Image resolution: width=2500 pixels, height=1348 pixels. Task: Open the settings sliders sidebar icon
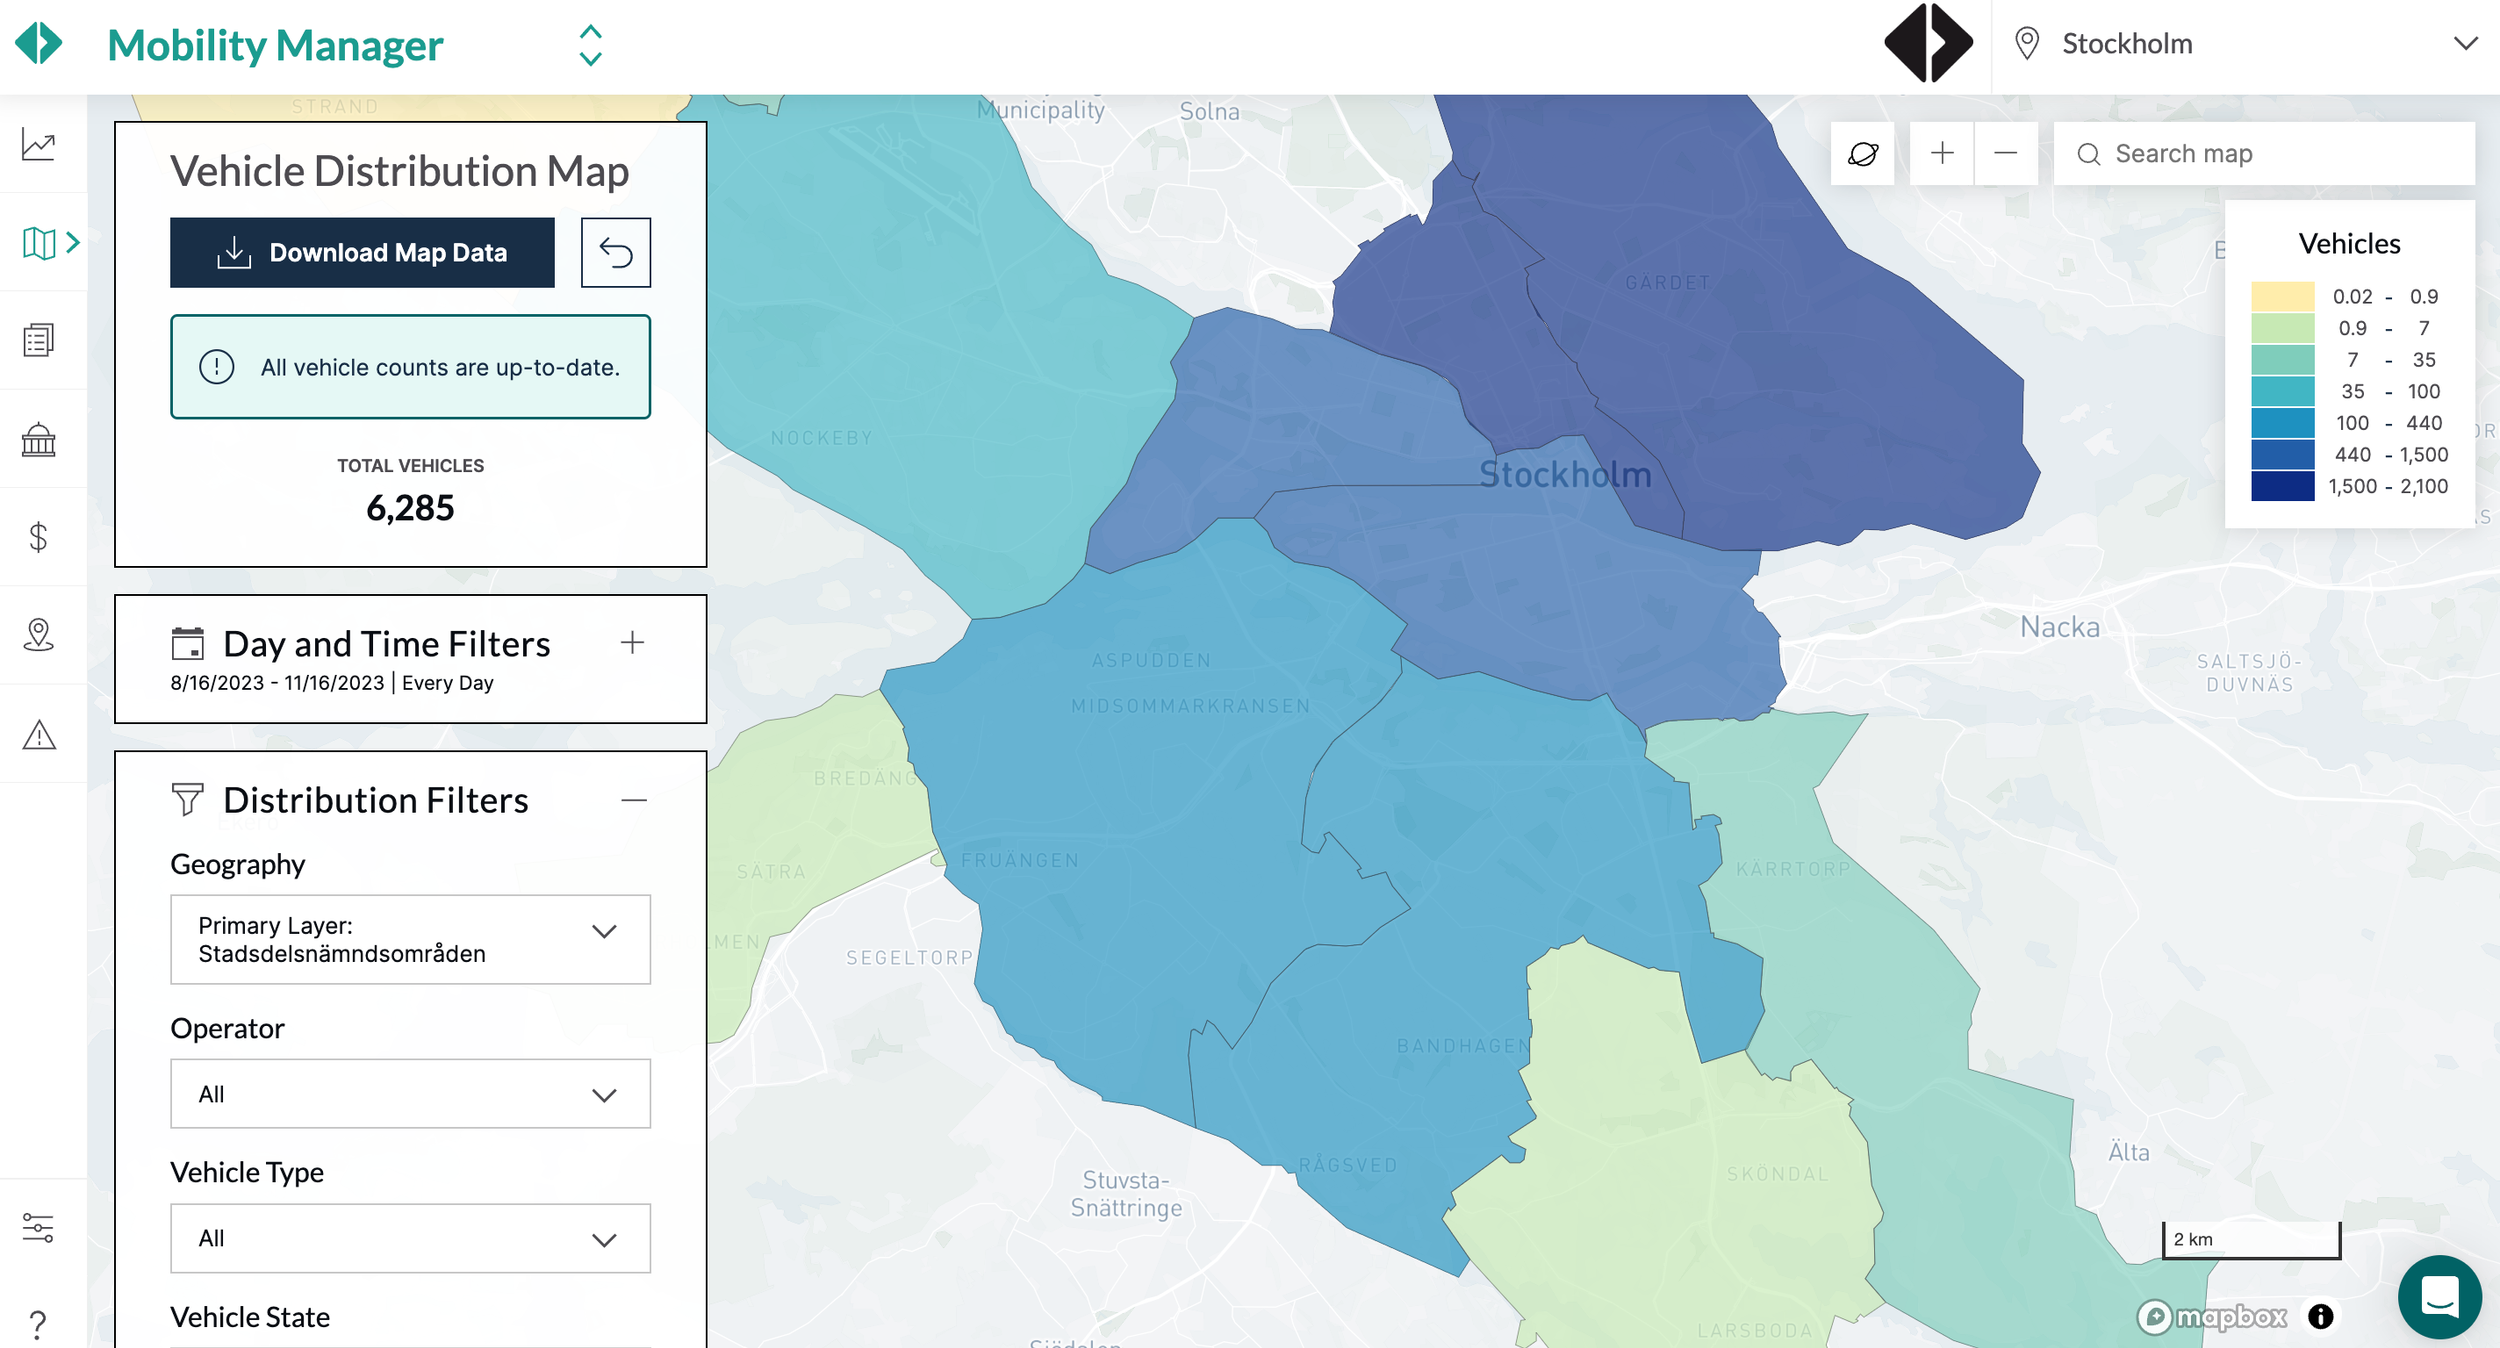tap(39, 1227)
